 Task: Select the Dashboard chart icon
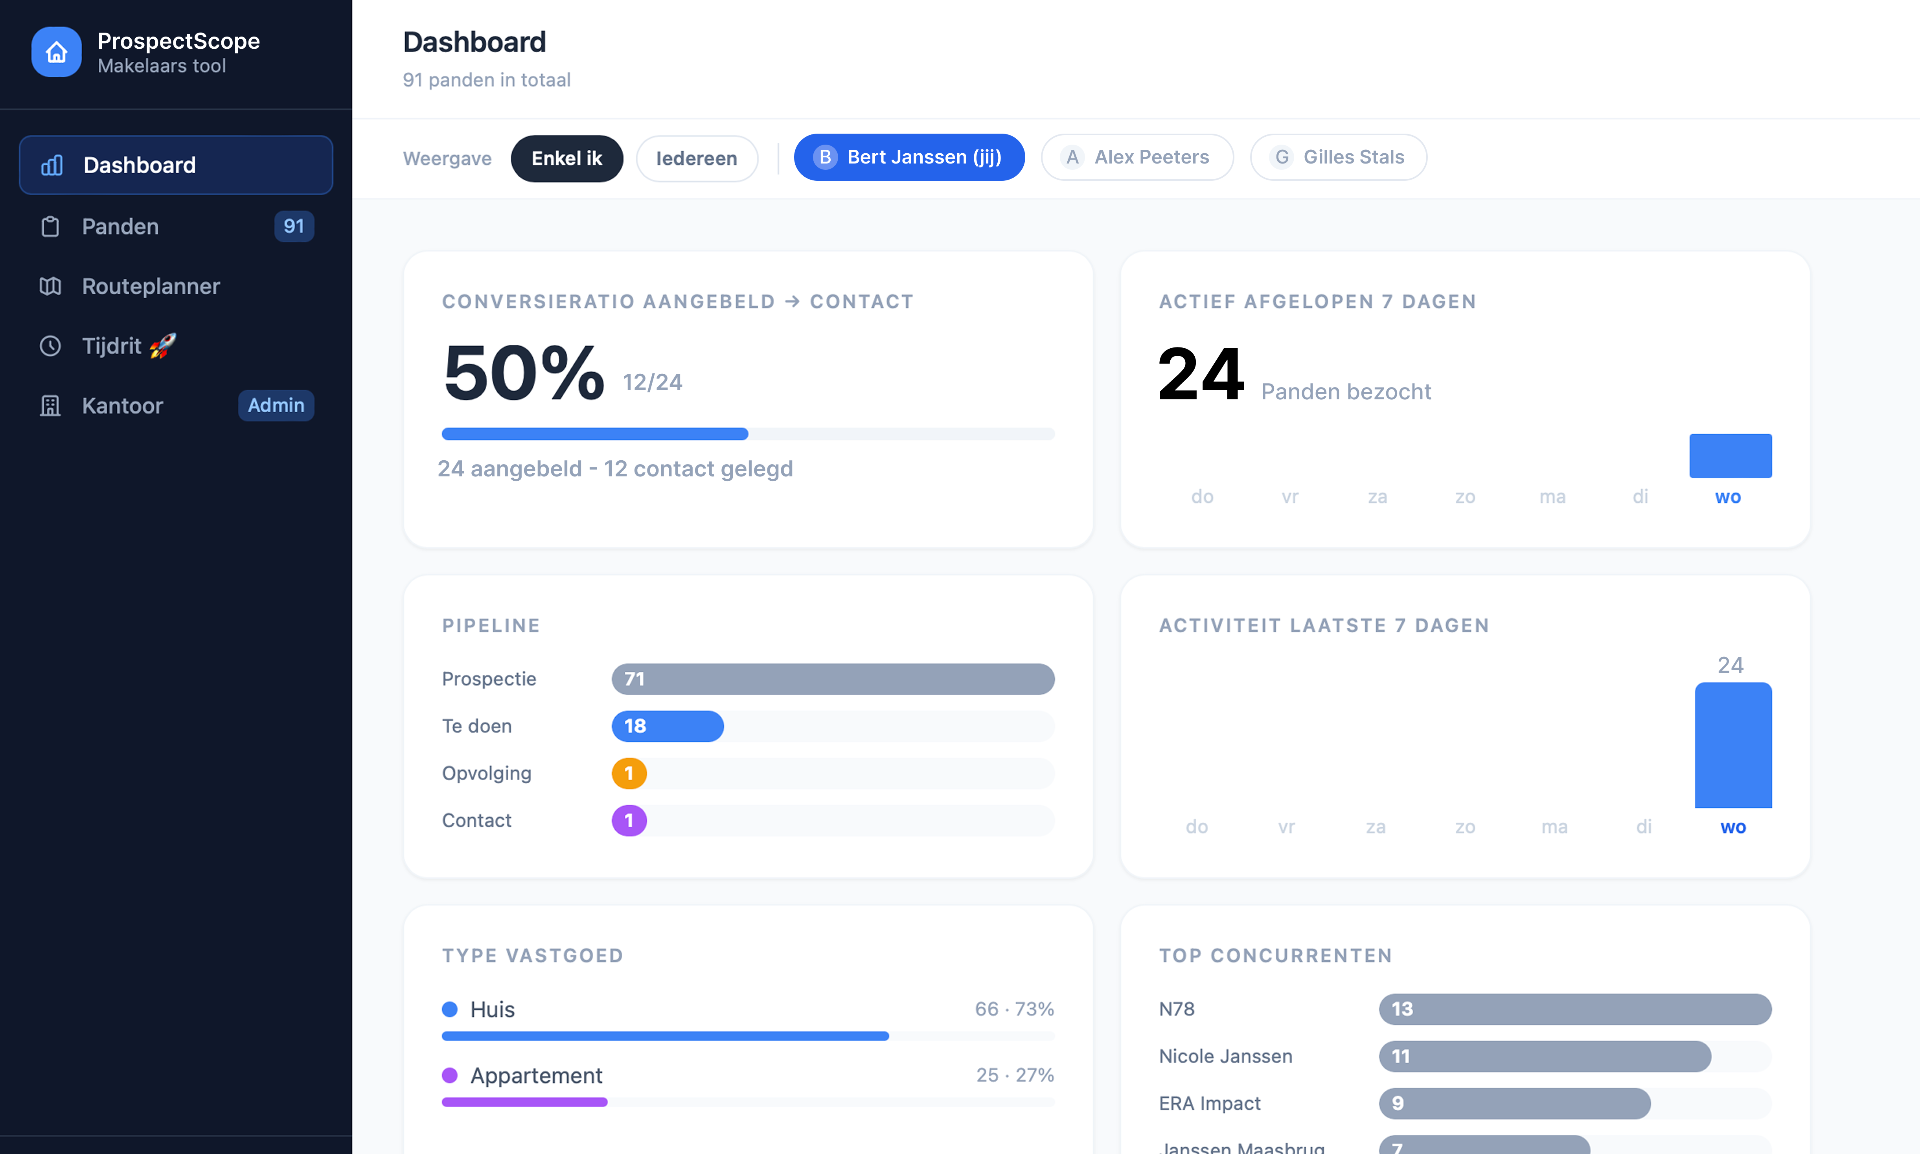point(51,165)
